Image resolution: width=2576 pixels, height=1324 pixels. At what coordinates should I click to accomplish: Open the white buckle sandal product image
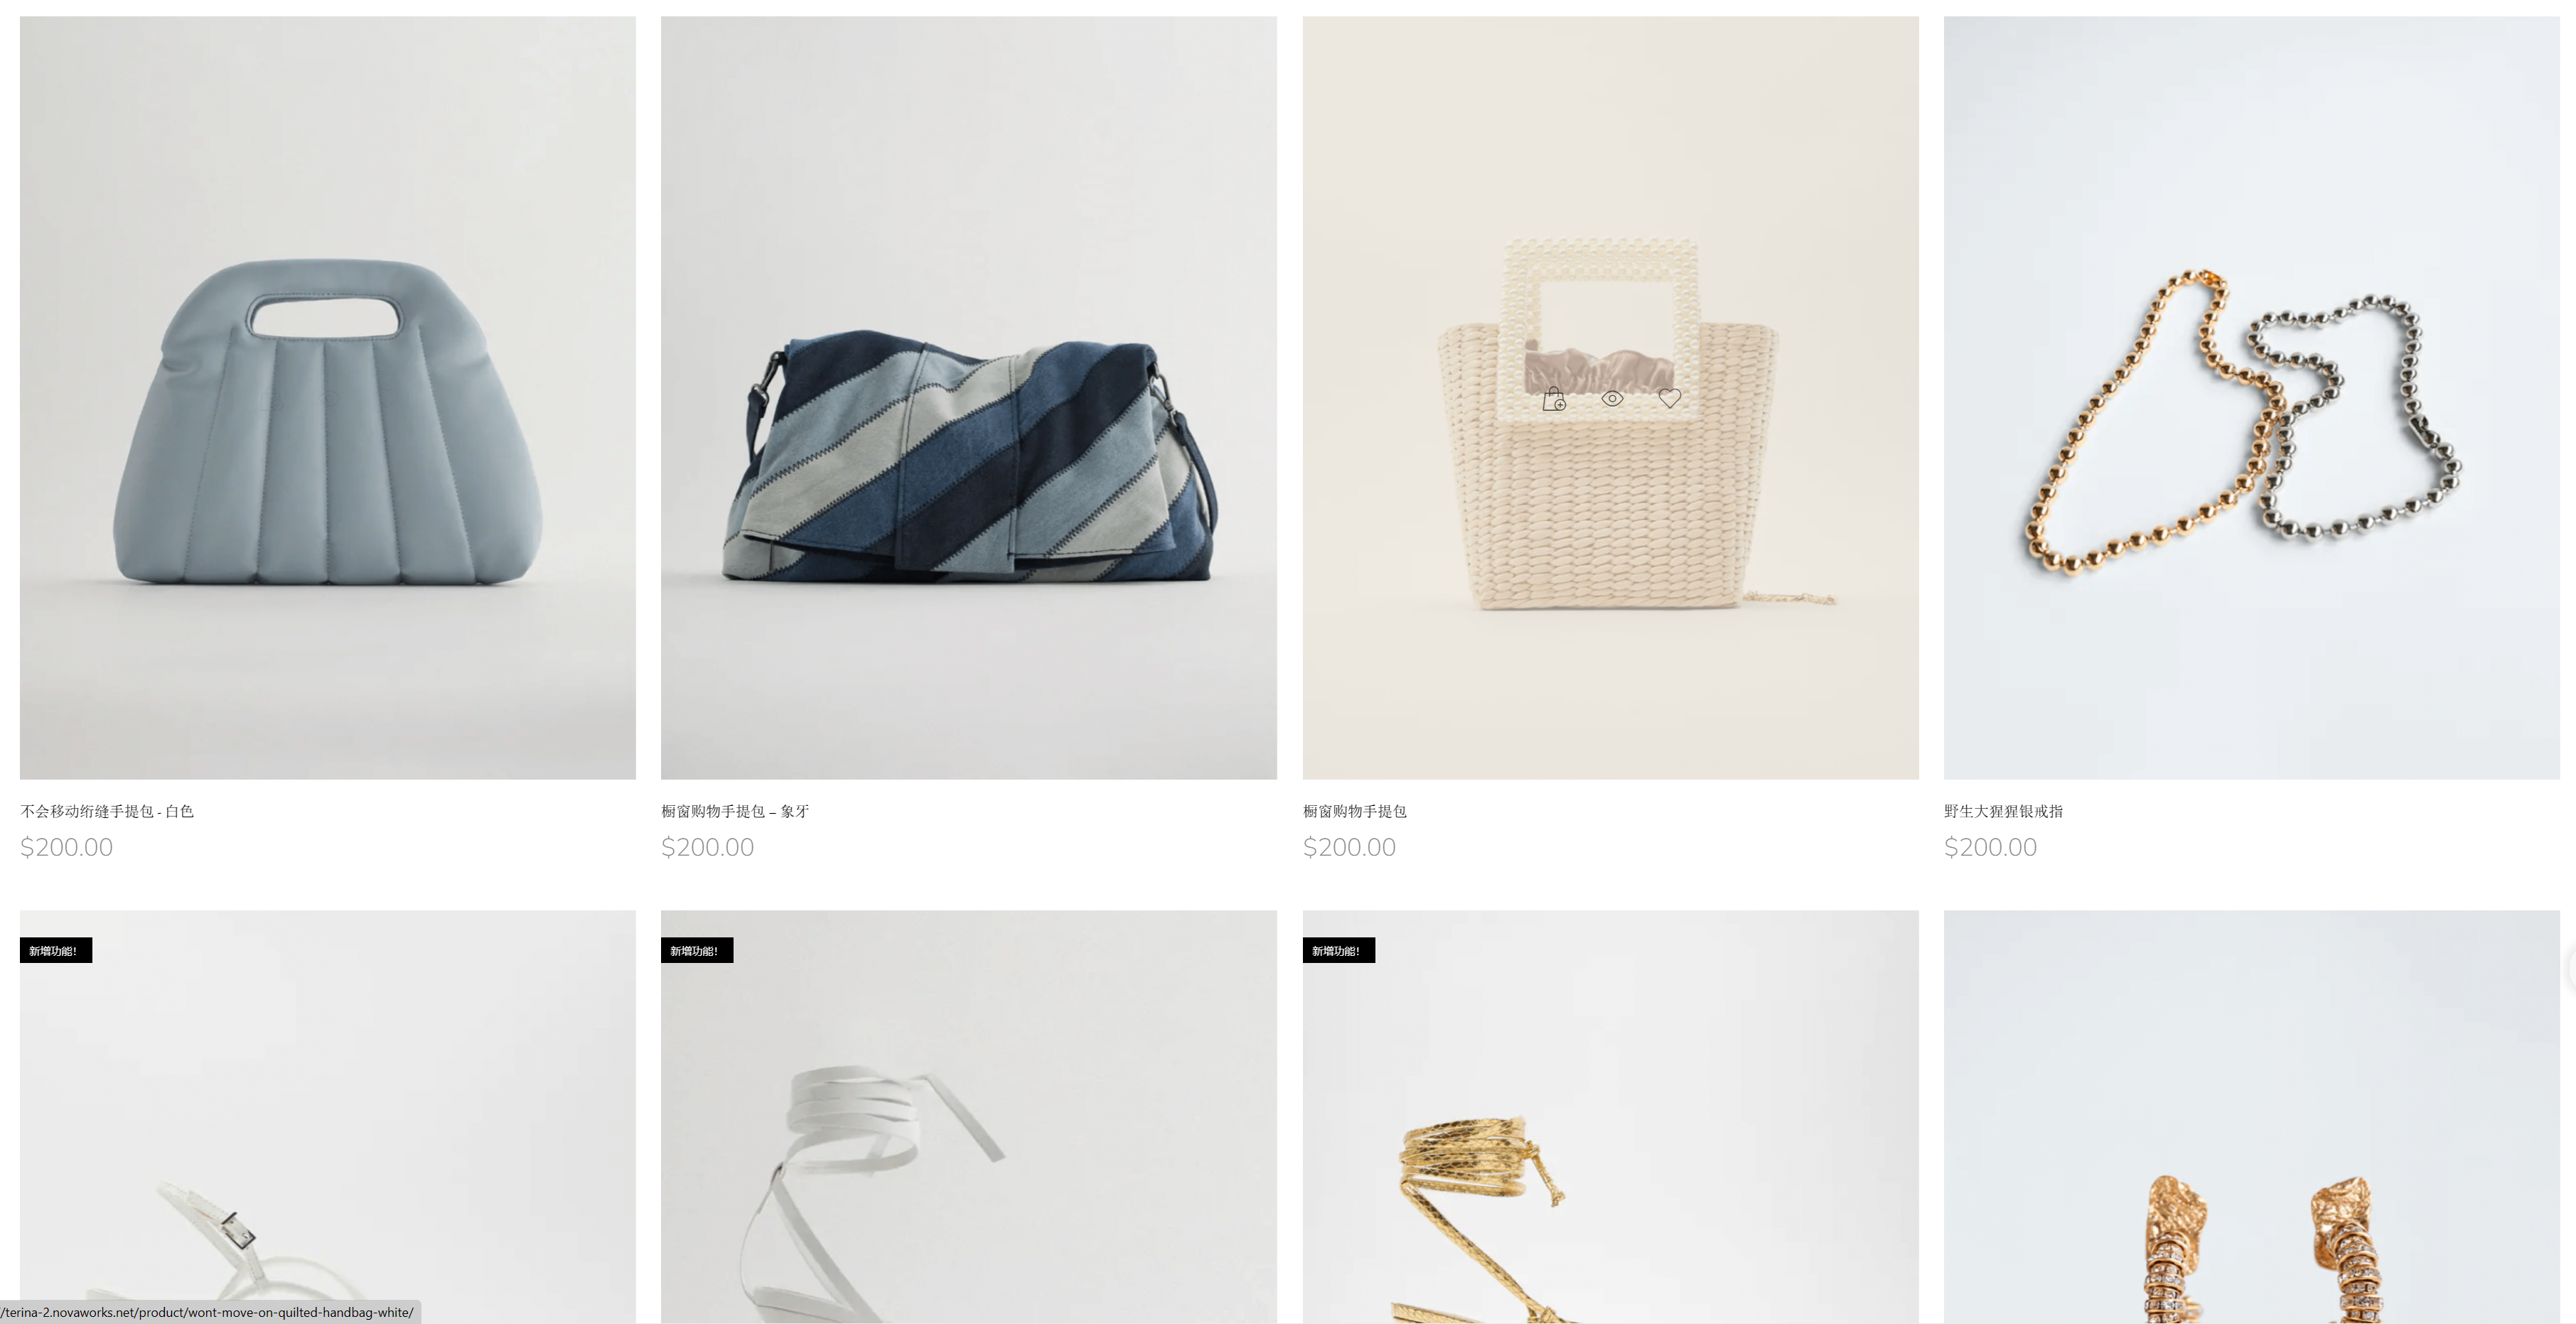327,1116
